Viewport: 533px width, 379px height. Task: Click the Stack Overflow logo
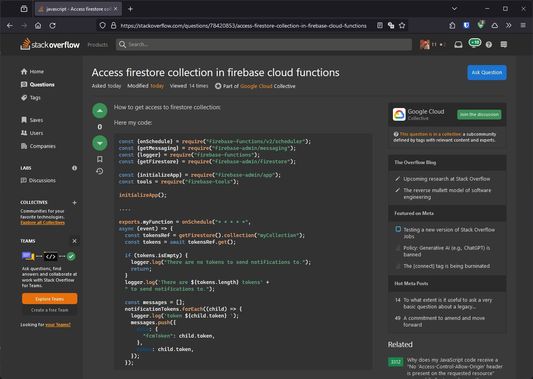pos(50,44)
